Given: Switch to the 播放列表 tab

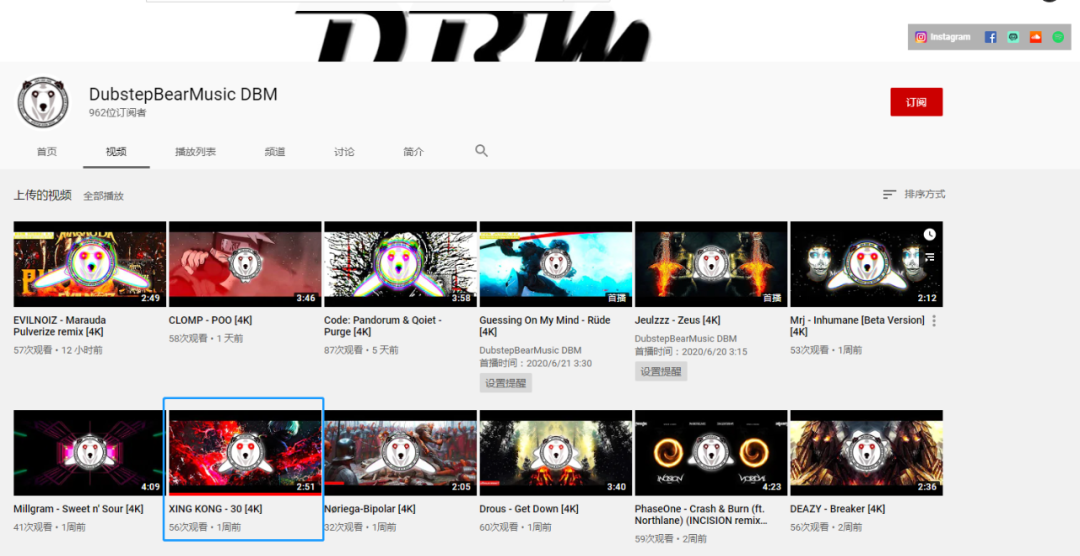Looking at the screenshot, I should pos(195,152).
